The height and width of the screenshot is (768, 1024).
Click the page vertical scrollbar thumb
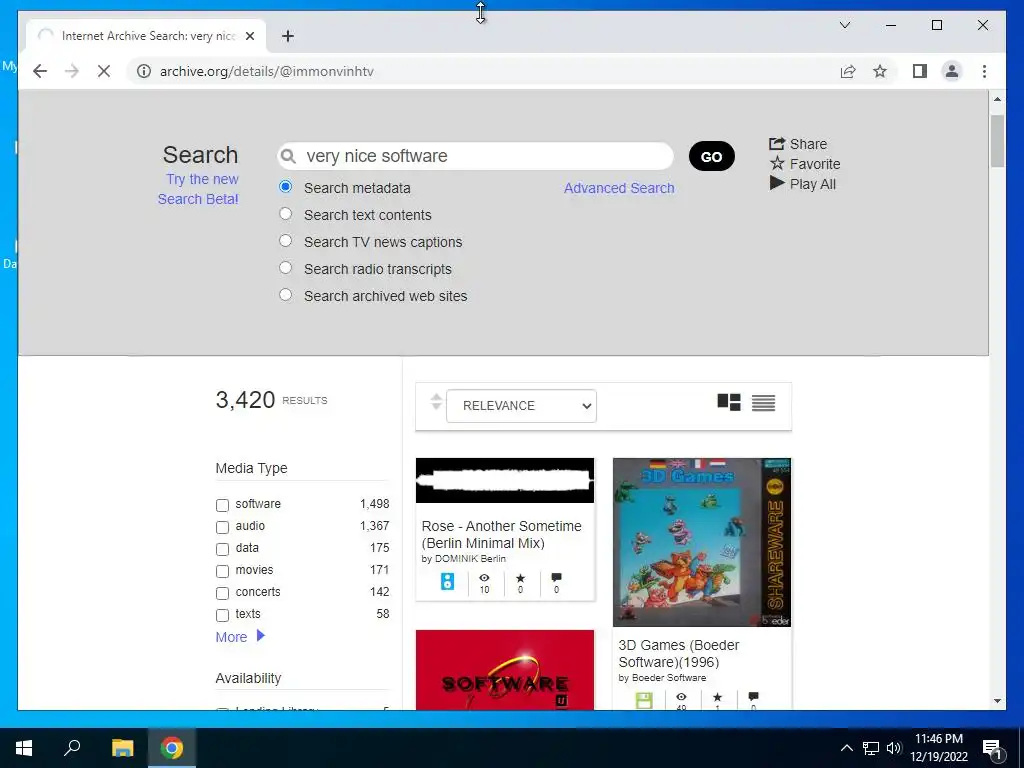(997, 140)
